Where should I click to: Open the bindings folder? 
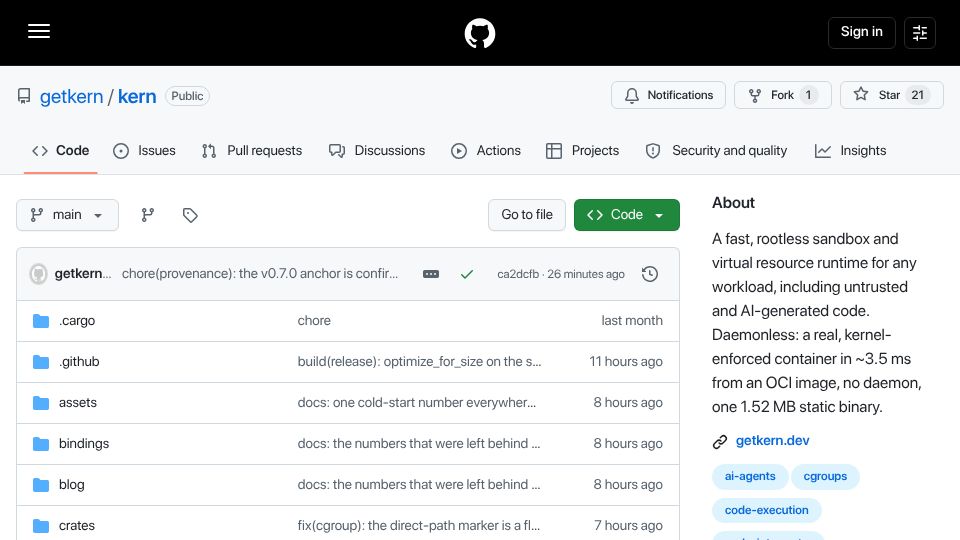click(84, 444)
